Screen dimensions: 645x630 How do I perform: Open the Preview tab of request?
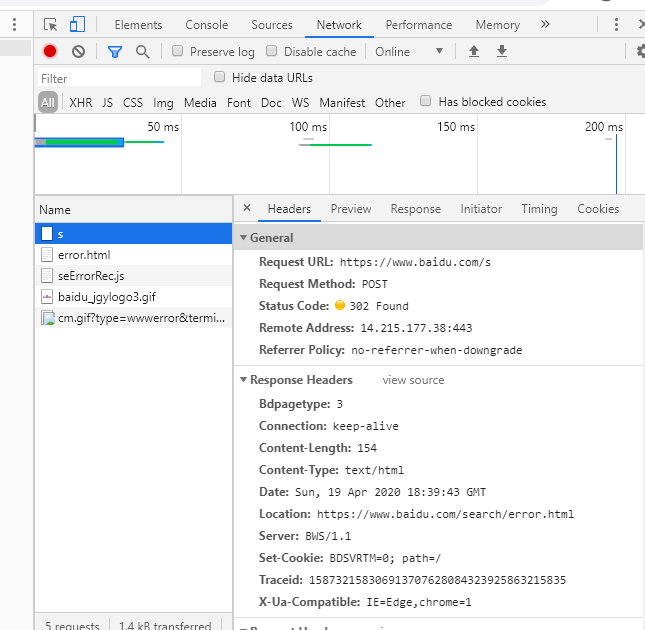click(x=351, y=209)
